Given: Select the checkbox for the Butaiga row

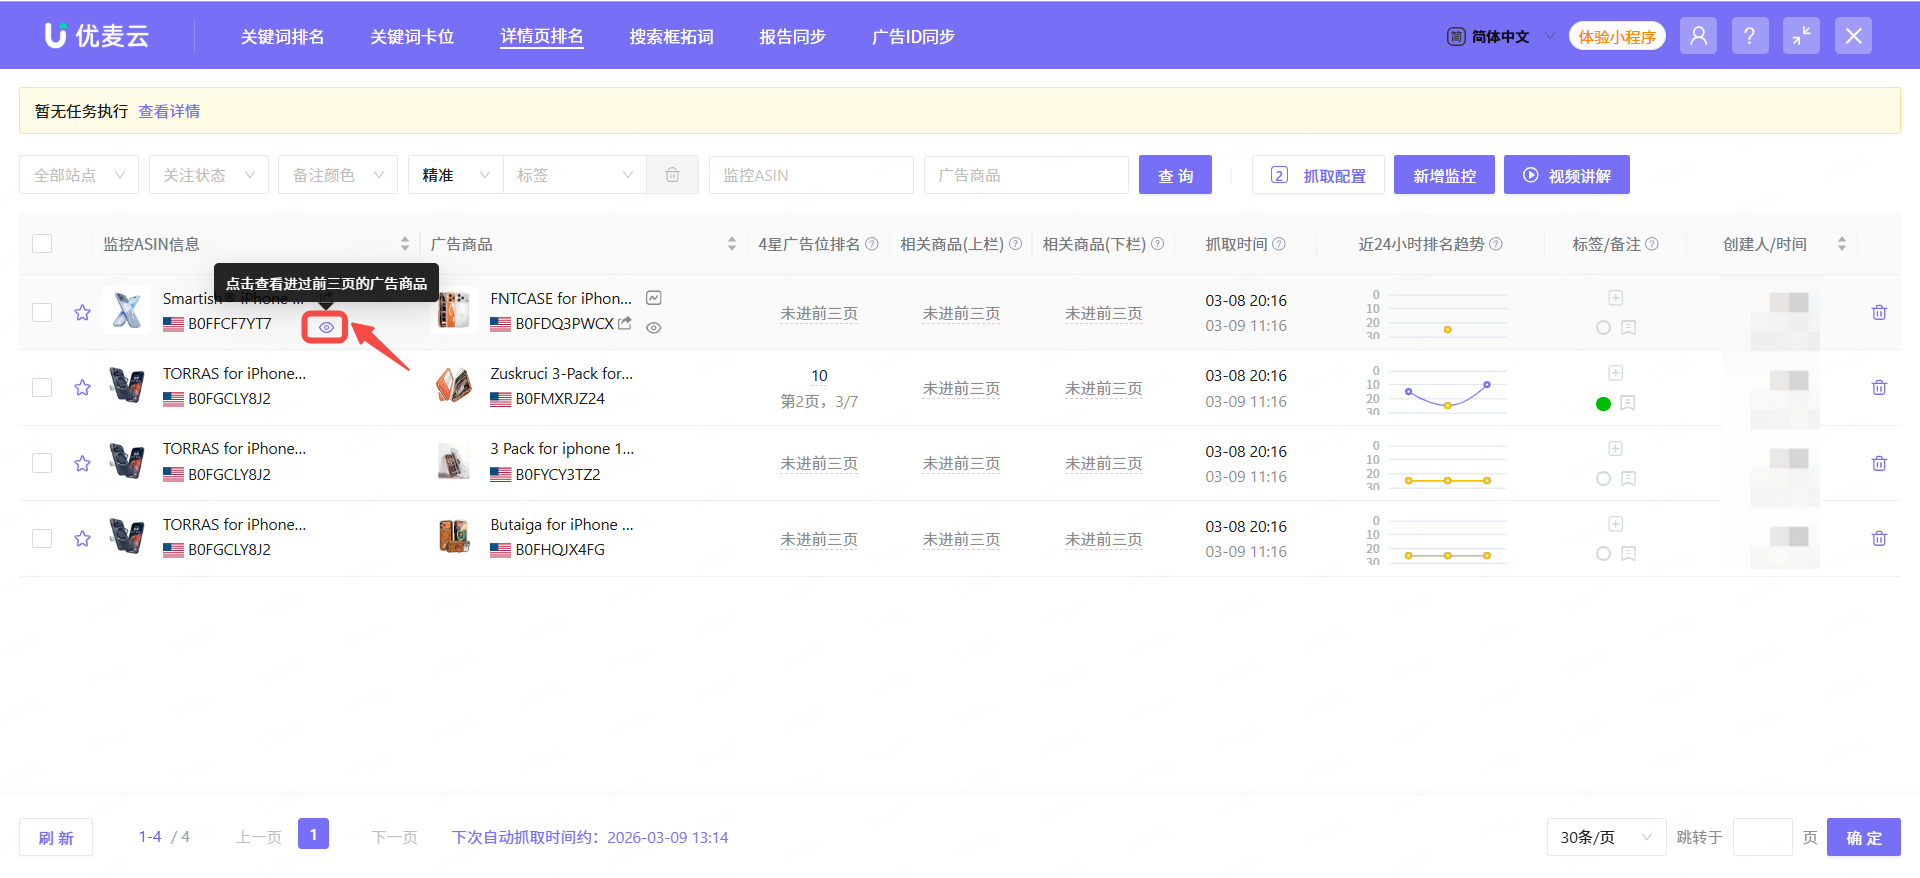Looking at the screenshot, I should (x=42, y=539).
